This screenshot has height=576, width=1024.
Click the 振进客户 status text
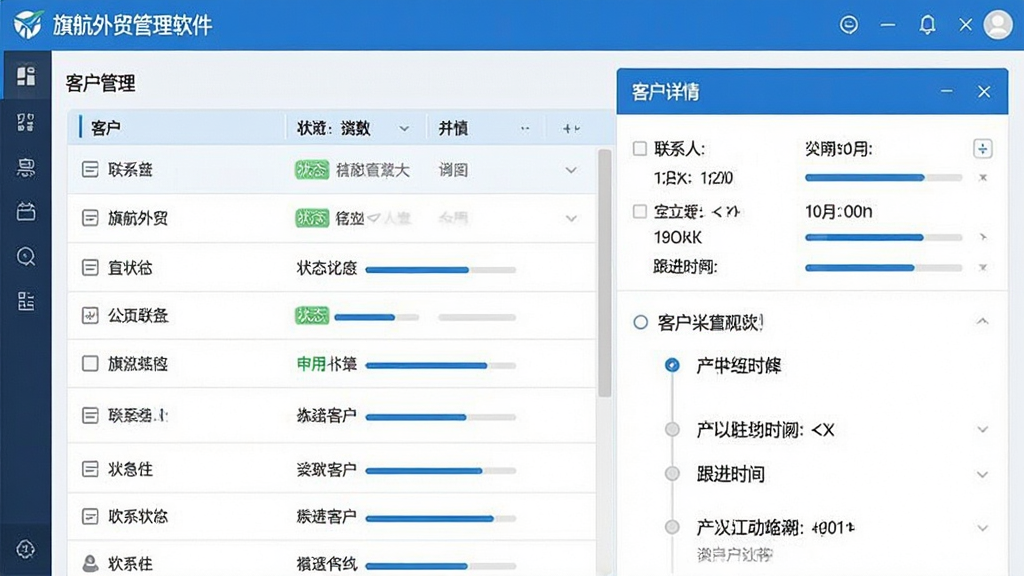pos(327,517)
